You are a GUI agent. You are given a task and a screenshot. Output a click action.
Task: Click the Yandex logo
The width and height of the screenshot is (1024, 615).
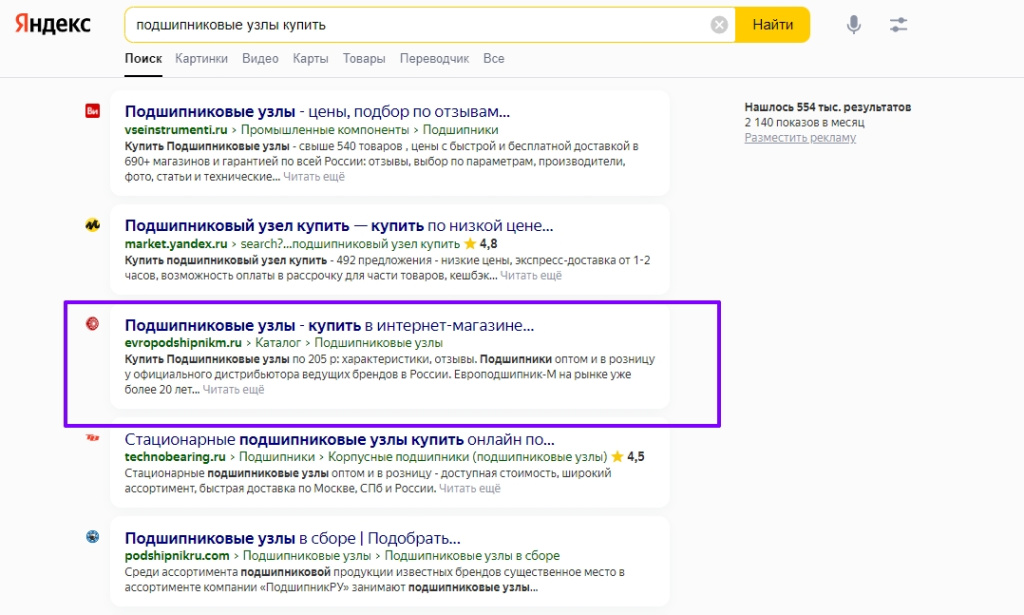click(52, 24)
